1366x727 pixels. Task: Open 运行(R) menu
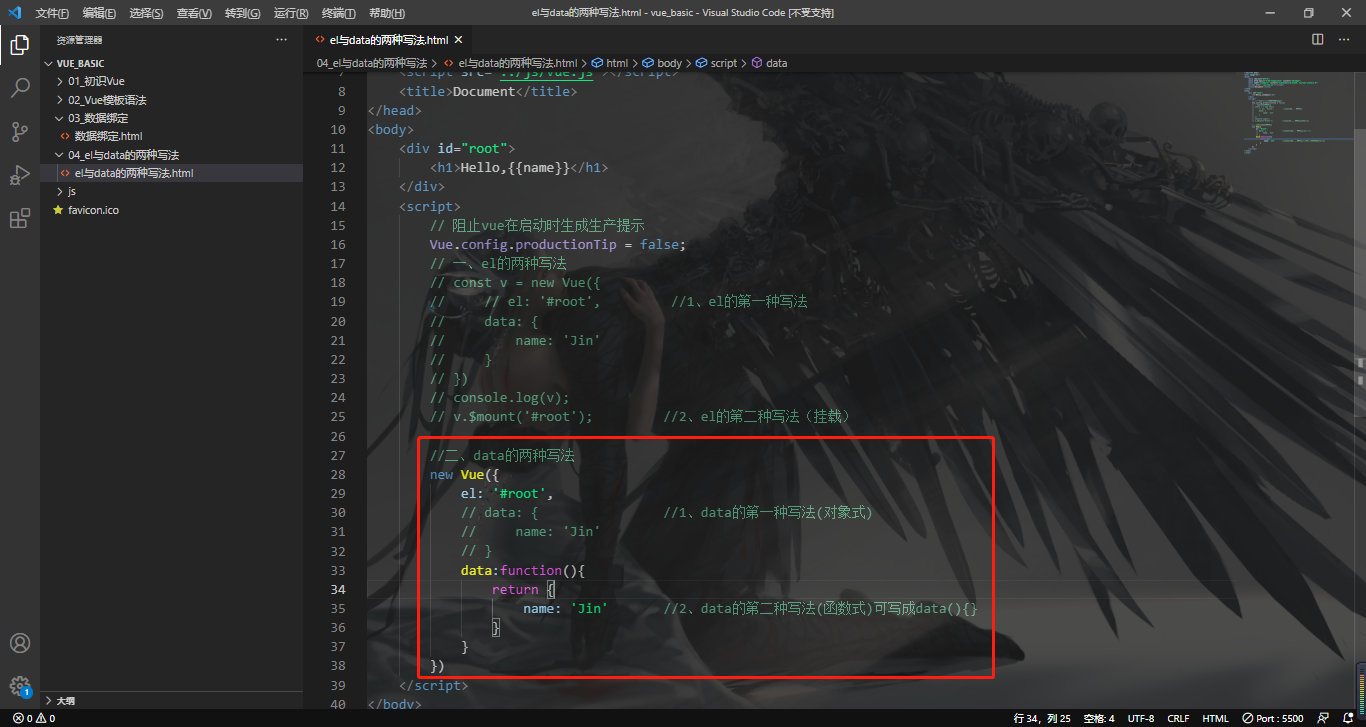tap(291, 13)
